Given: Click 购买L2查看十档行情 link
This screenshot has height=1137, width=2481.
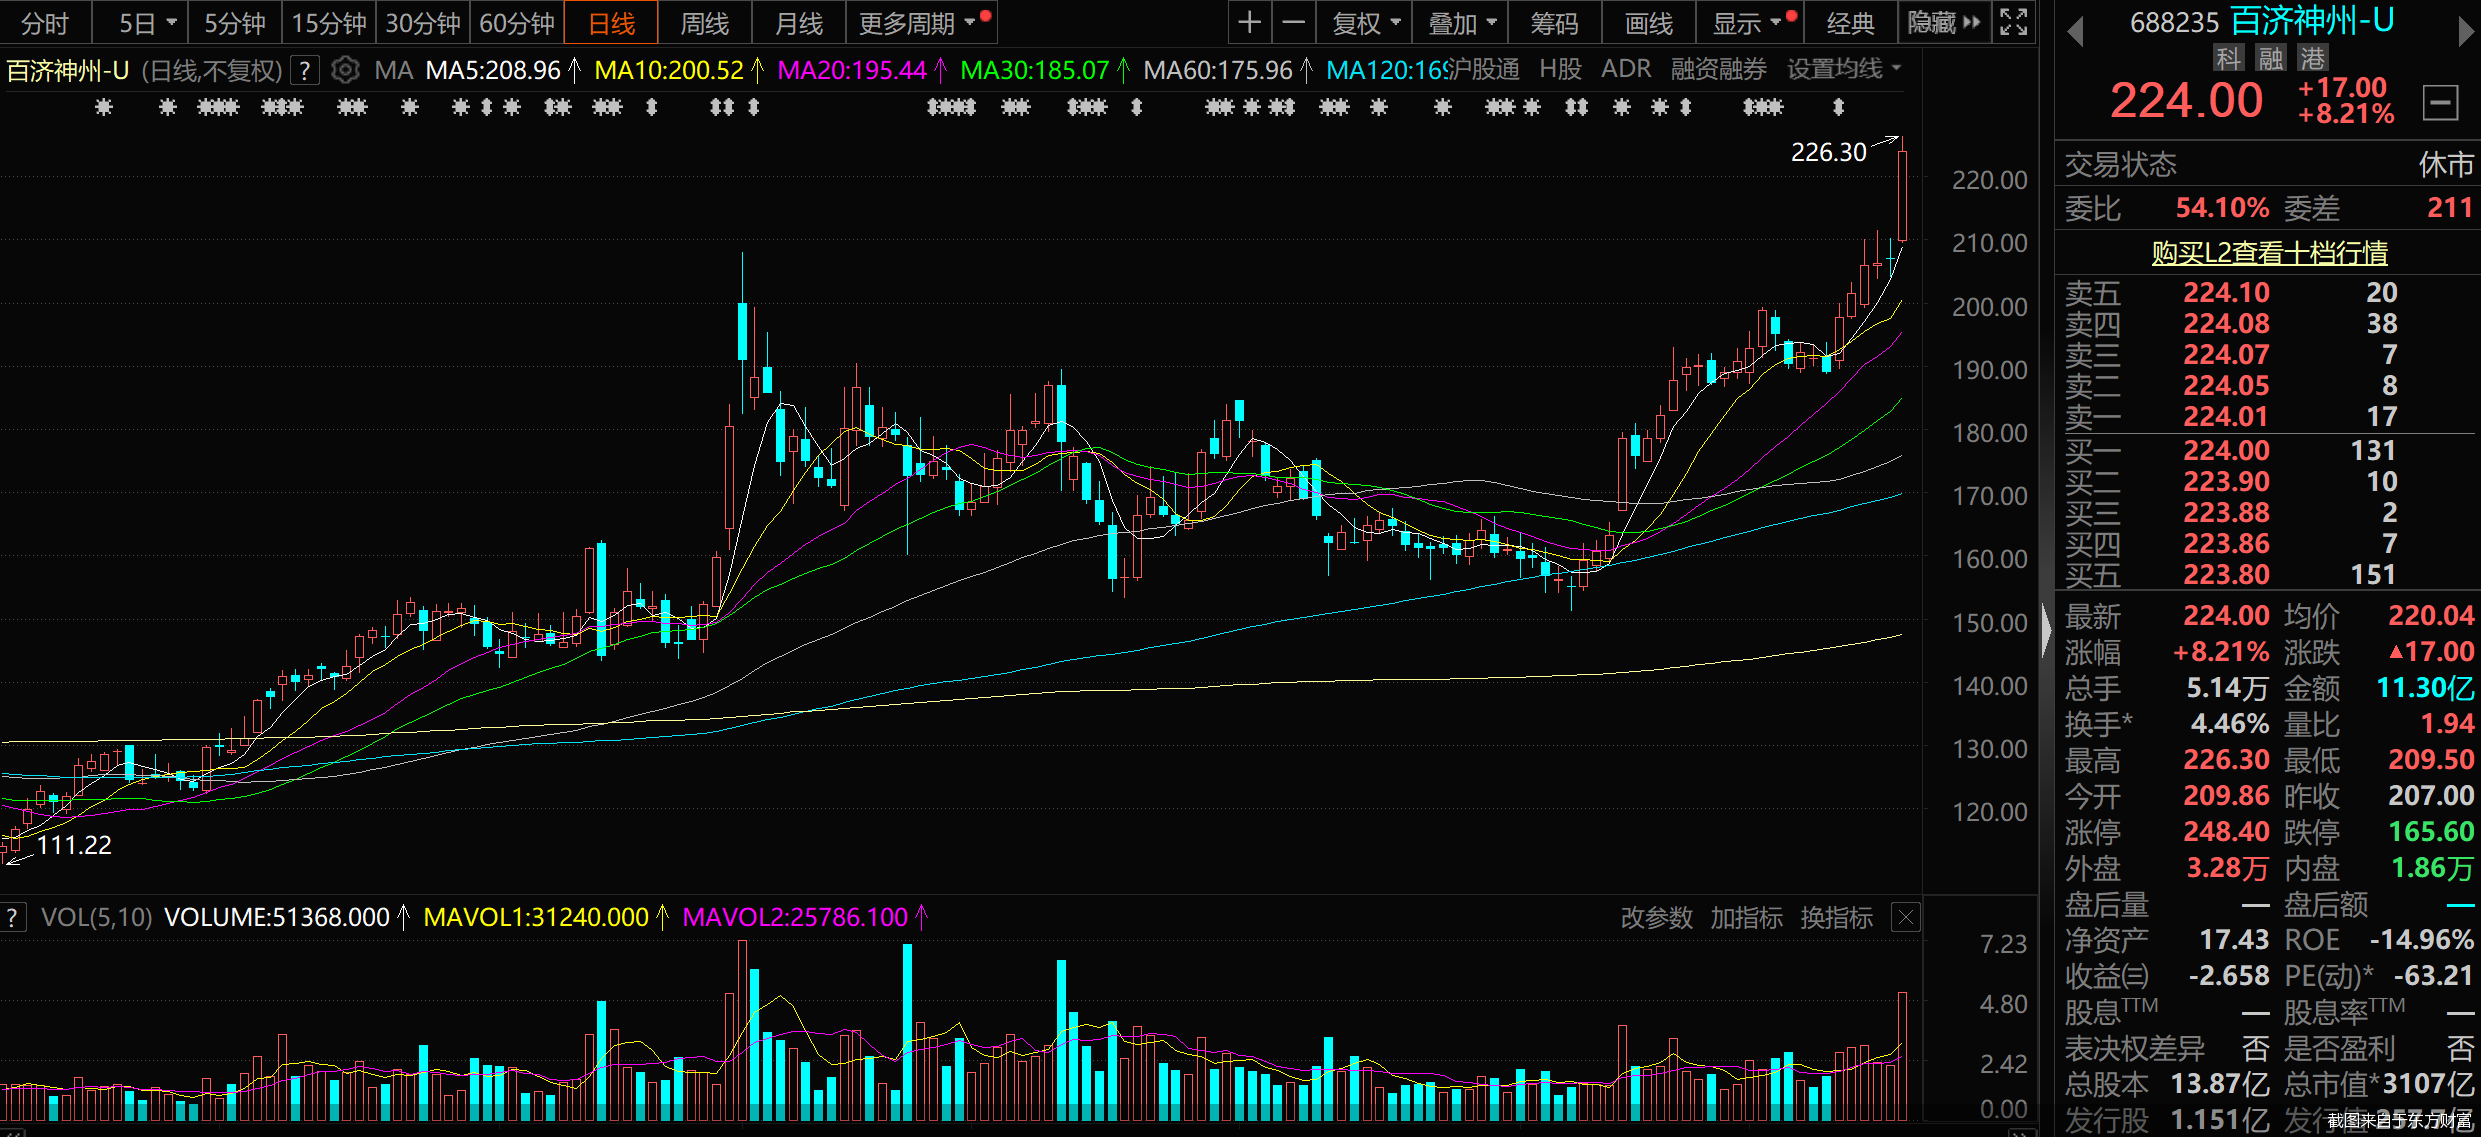Looking at the screenshot, I should [x=2269, y=252].
